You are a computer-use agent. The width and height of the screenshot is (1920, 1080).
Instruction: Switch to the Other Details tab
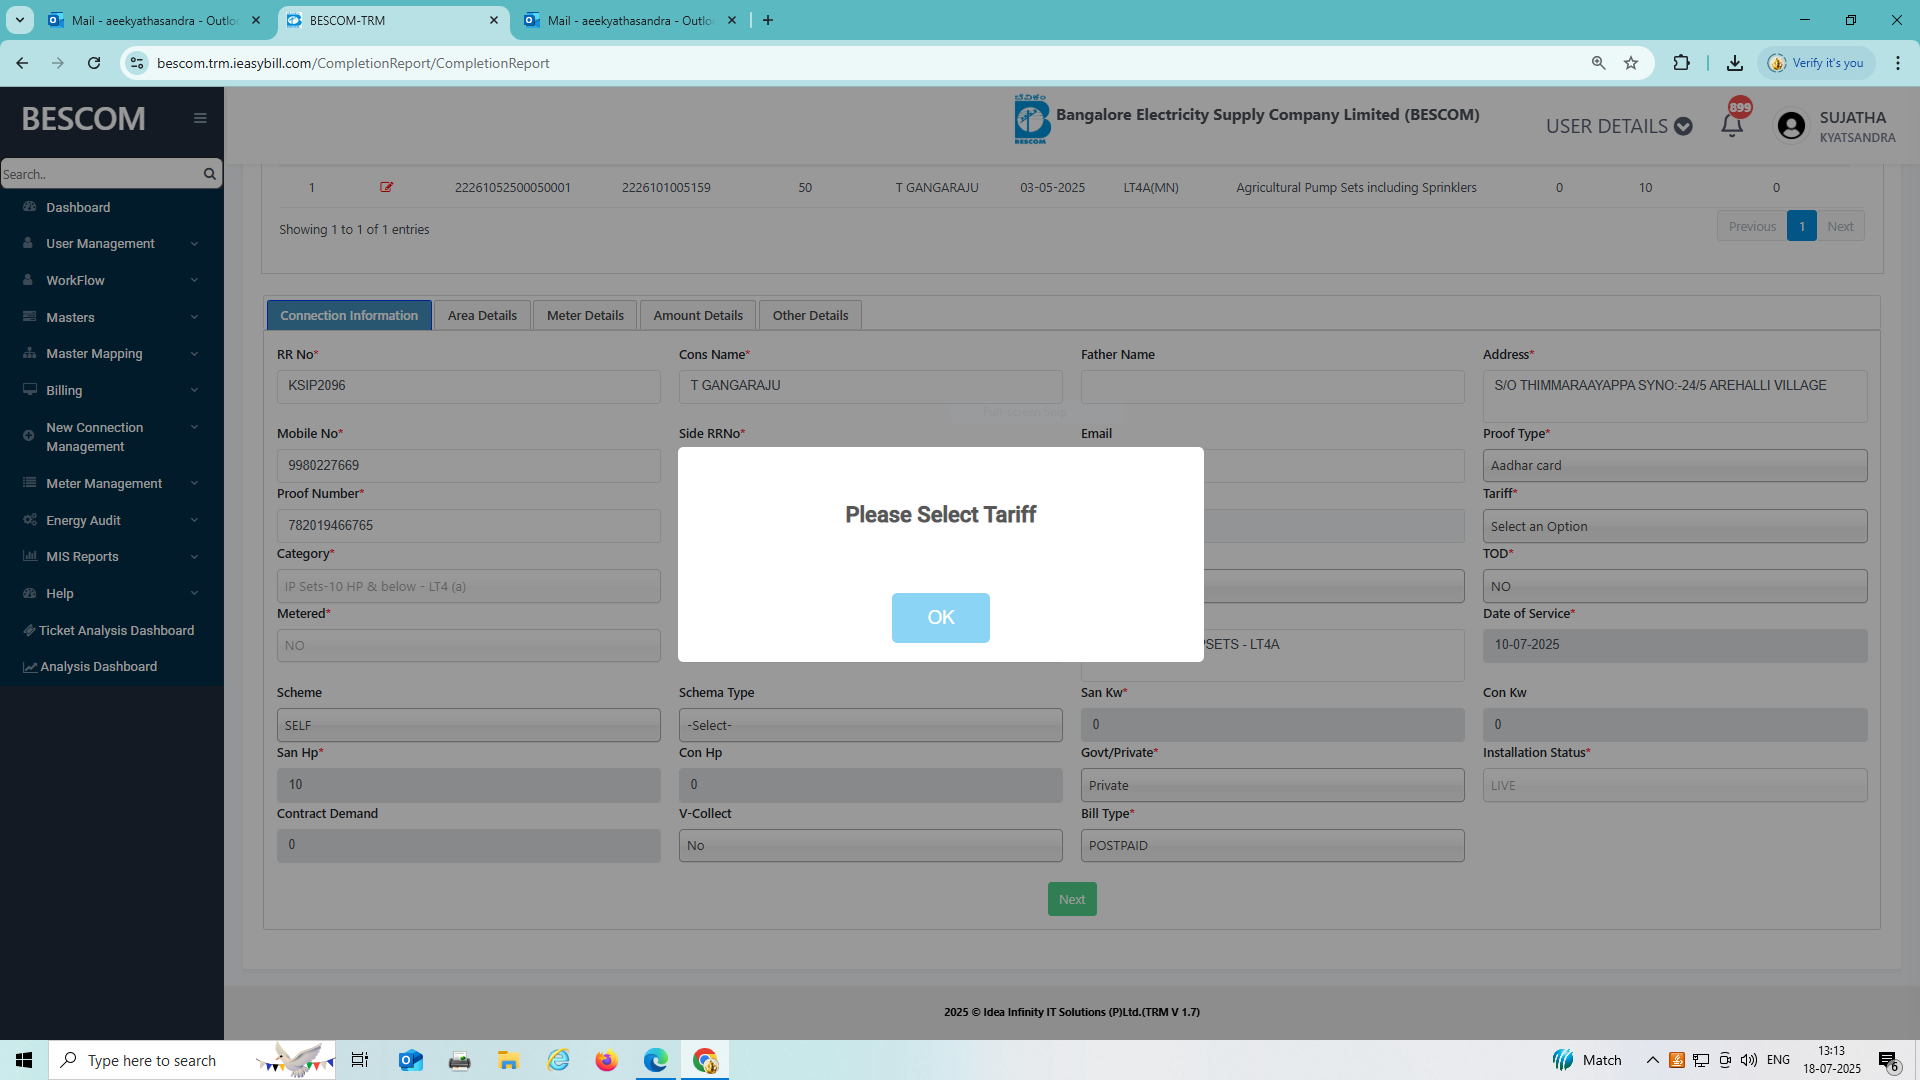810,315
